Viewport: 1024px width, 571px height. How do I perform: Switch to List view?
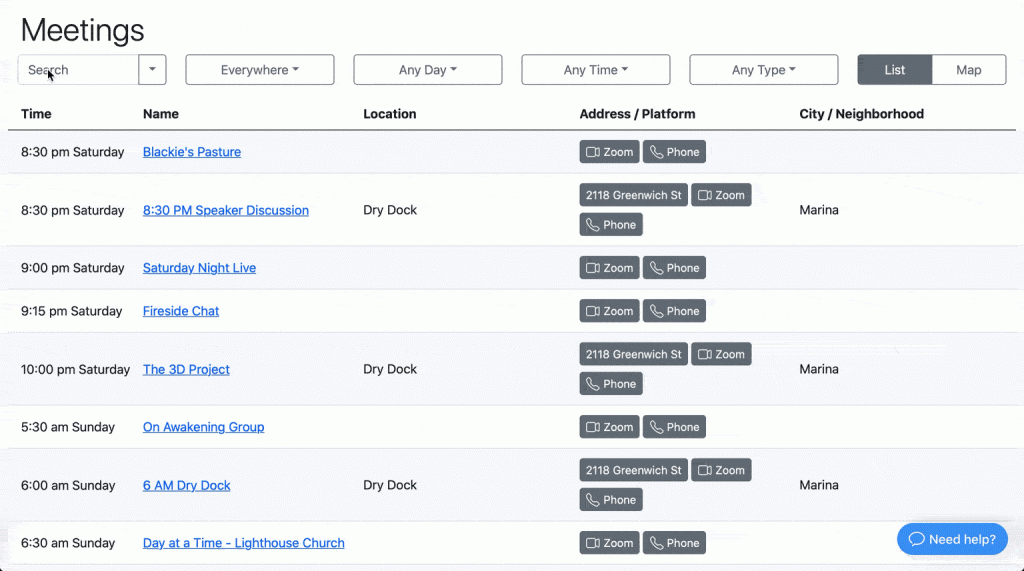(894, 70)
